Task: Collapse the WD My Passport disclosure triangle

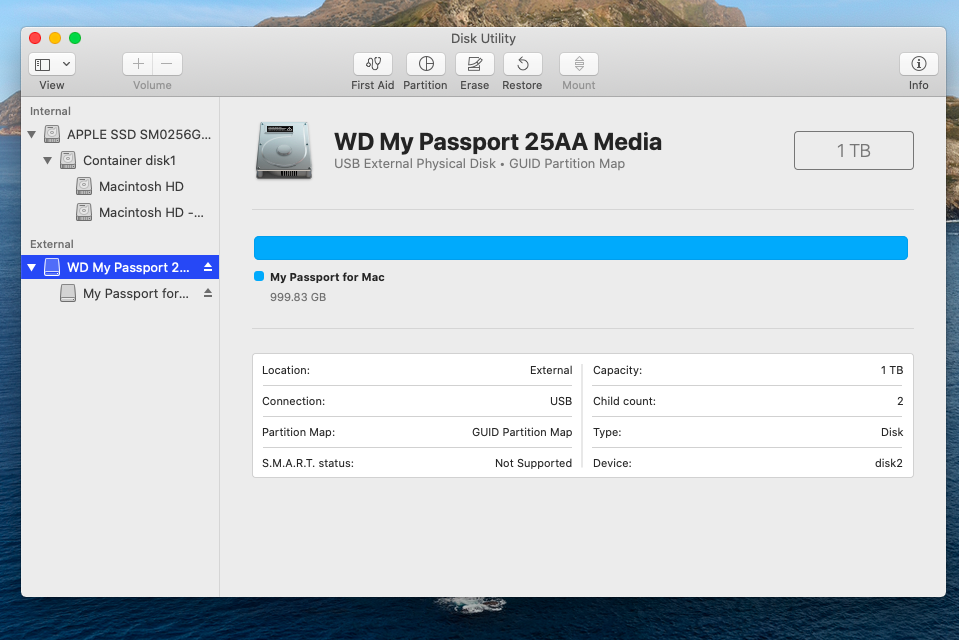Action: coord(32,267)
